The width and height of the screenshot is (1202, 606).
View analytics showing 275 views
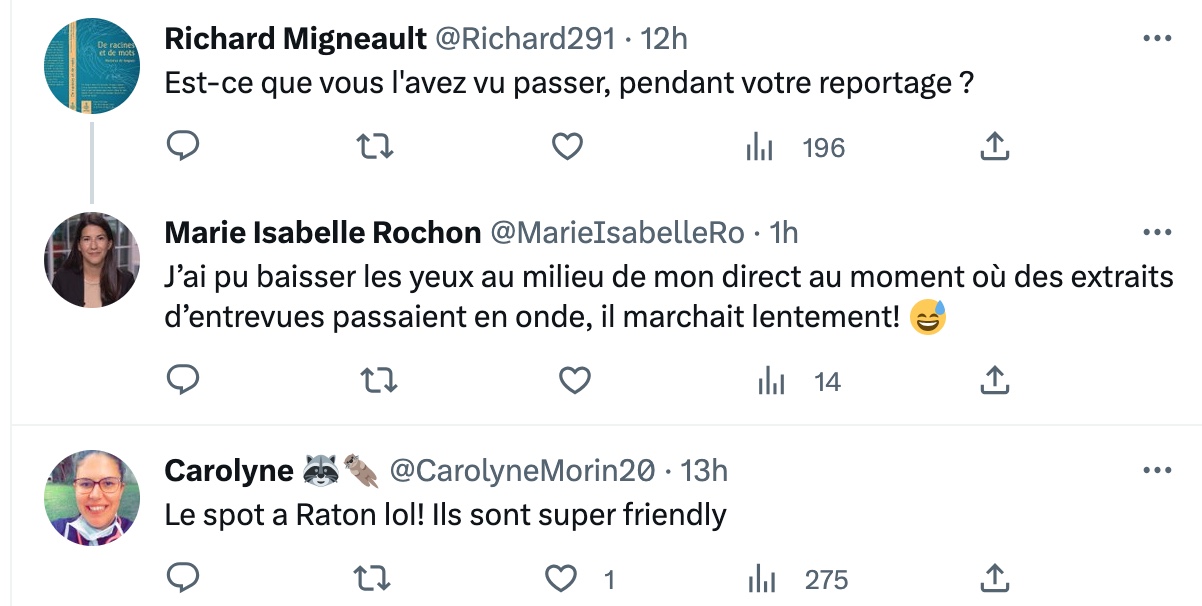[x=799, y=578]
